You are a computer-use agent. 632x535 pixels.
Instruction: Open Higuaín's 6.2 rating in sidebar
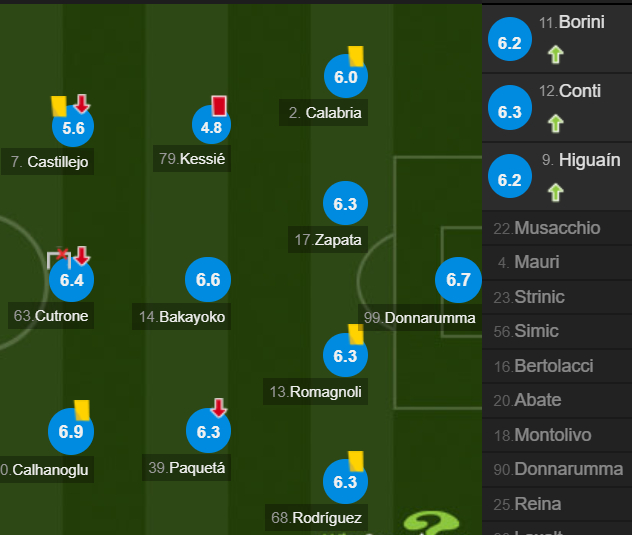coord(510,176)
